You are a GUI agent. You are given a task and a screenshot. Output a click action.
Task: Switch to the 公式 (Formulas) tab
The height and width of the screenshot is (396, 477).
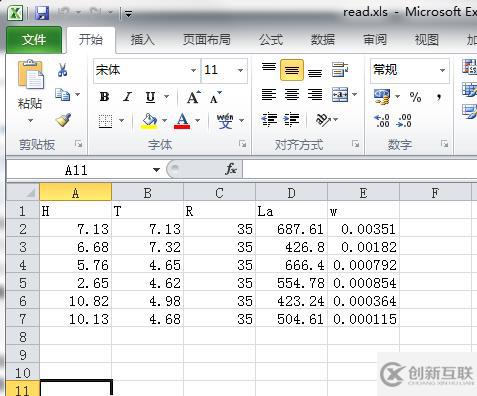coord(271,40)
